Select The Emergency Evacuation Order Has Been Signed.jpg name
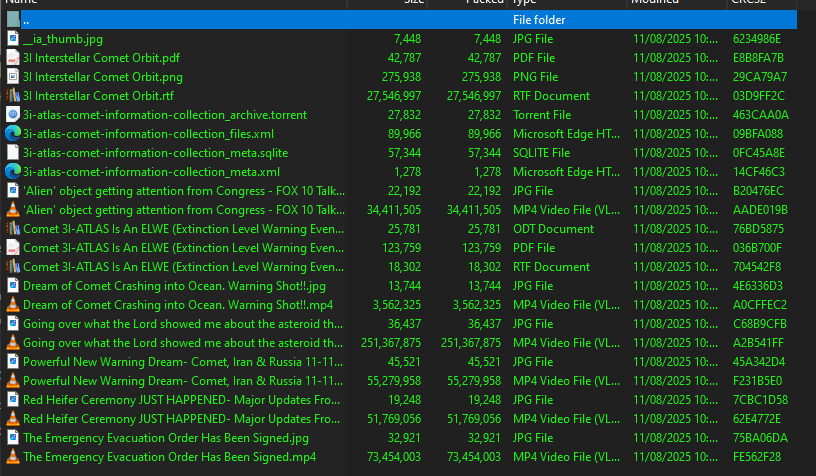Image resolution: width=816 pixels, height=476 pixels. pyautogui.click(x=166, y=438)
